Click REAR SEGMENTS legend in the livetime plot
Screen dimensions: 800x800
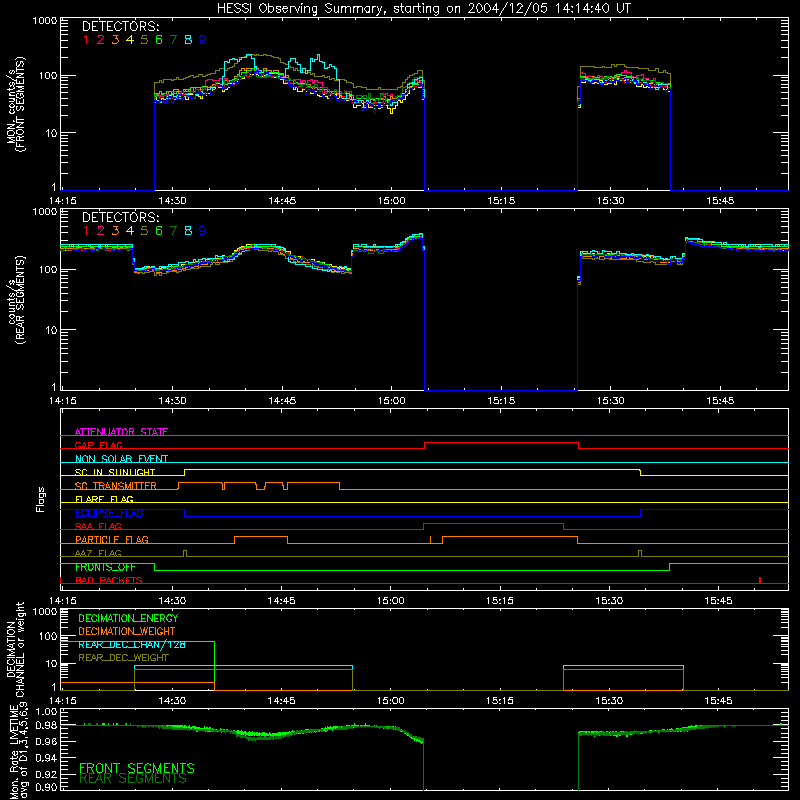133,779
